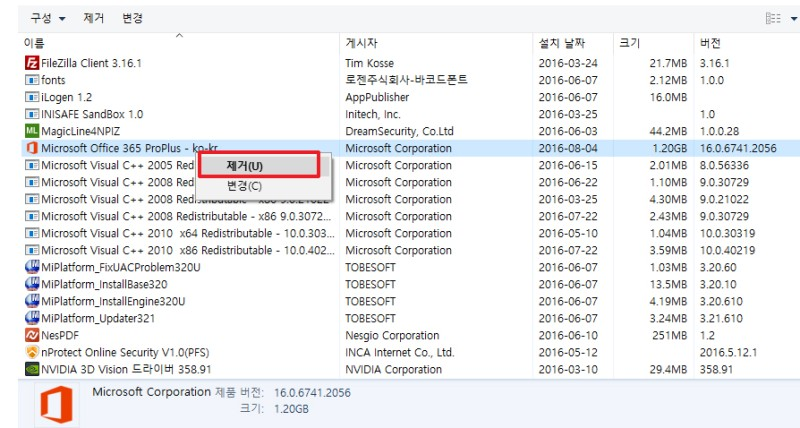Click the 변경 toolbar button
Image resolution: width=800 pixels, height=428 pixels.
pos(133,18)
